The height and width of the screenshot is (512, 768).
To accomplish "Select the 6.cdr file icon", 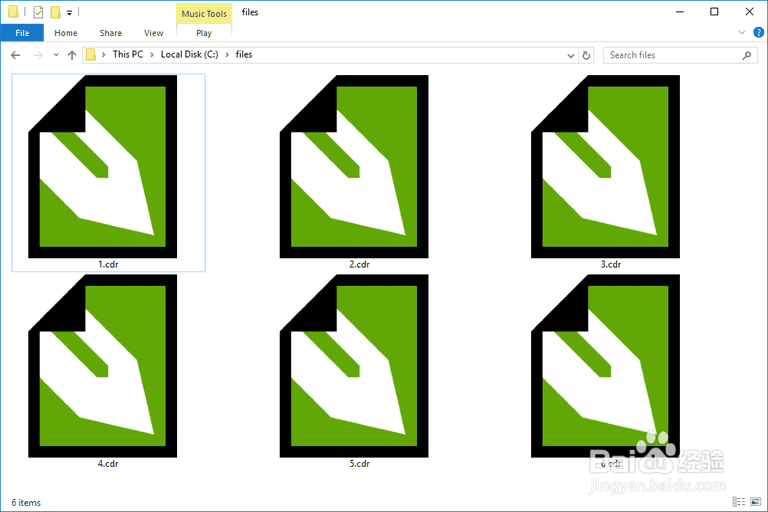I will [x=605, y=366].
